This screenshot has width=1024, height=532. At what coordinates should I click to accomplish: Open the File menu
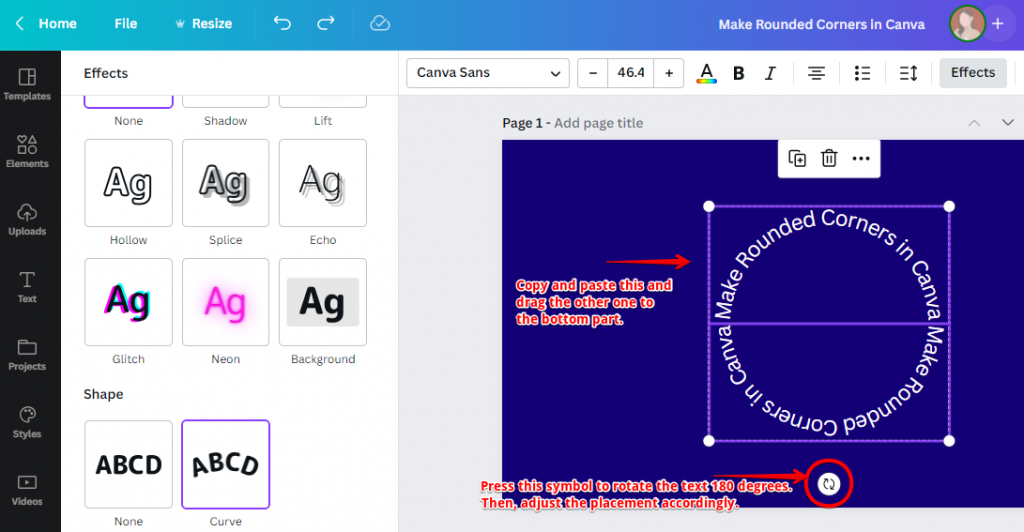[126, 23]
